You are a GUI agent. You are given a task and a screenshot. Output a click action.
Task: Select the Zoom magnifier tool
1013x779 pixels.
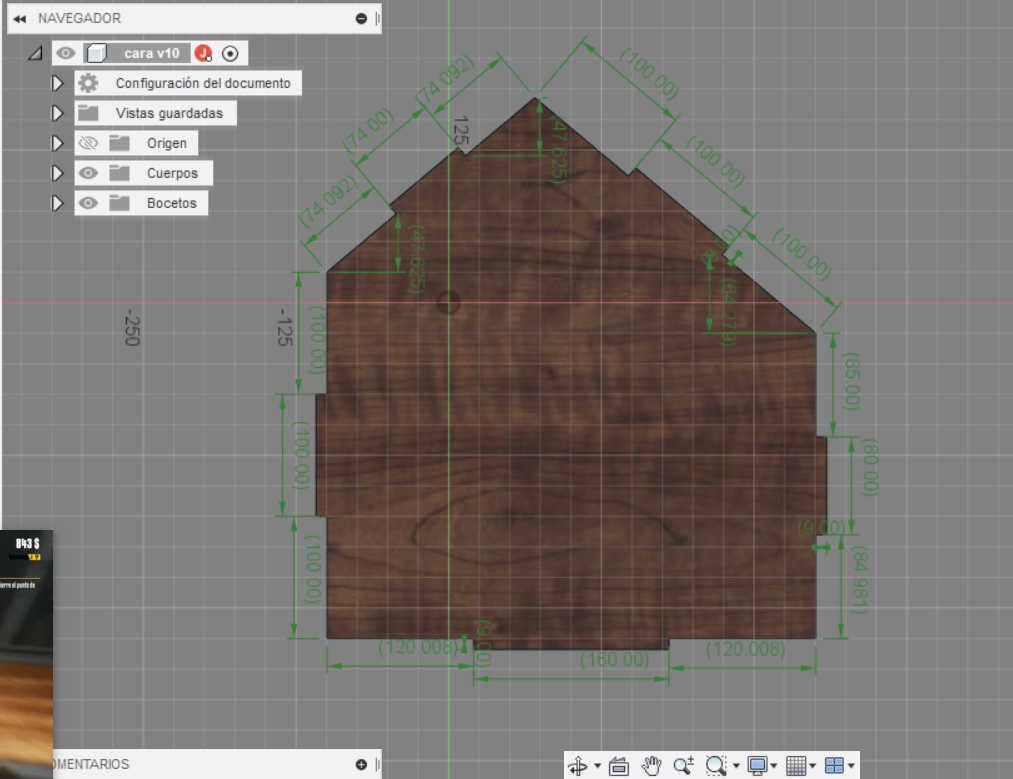[684, 766]
